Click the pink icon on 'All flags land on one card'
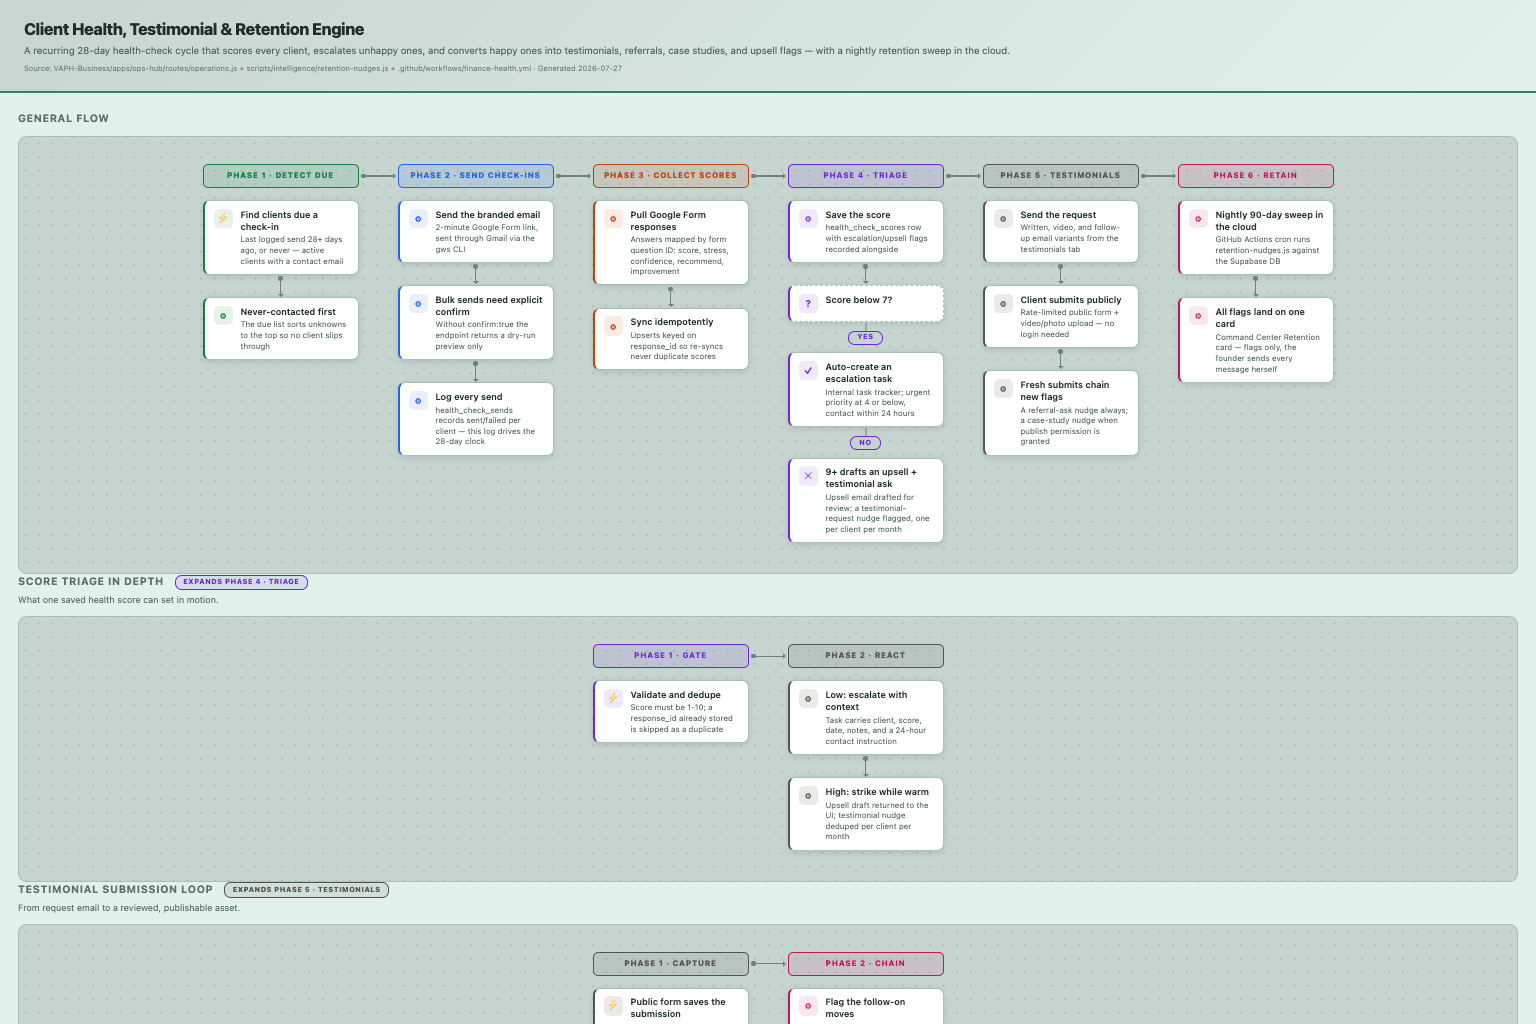 tap(1198, 315)
